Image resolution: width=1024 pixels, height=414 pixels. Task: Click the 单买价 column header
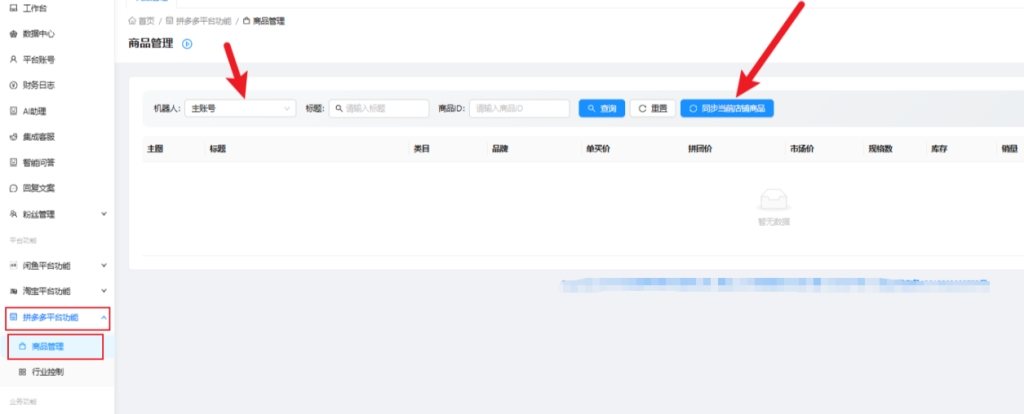pyautogui.click(x=598, y=149)
